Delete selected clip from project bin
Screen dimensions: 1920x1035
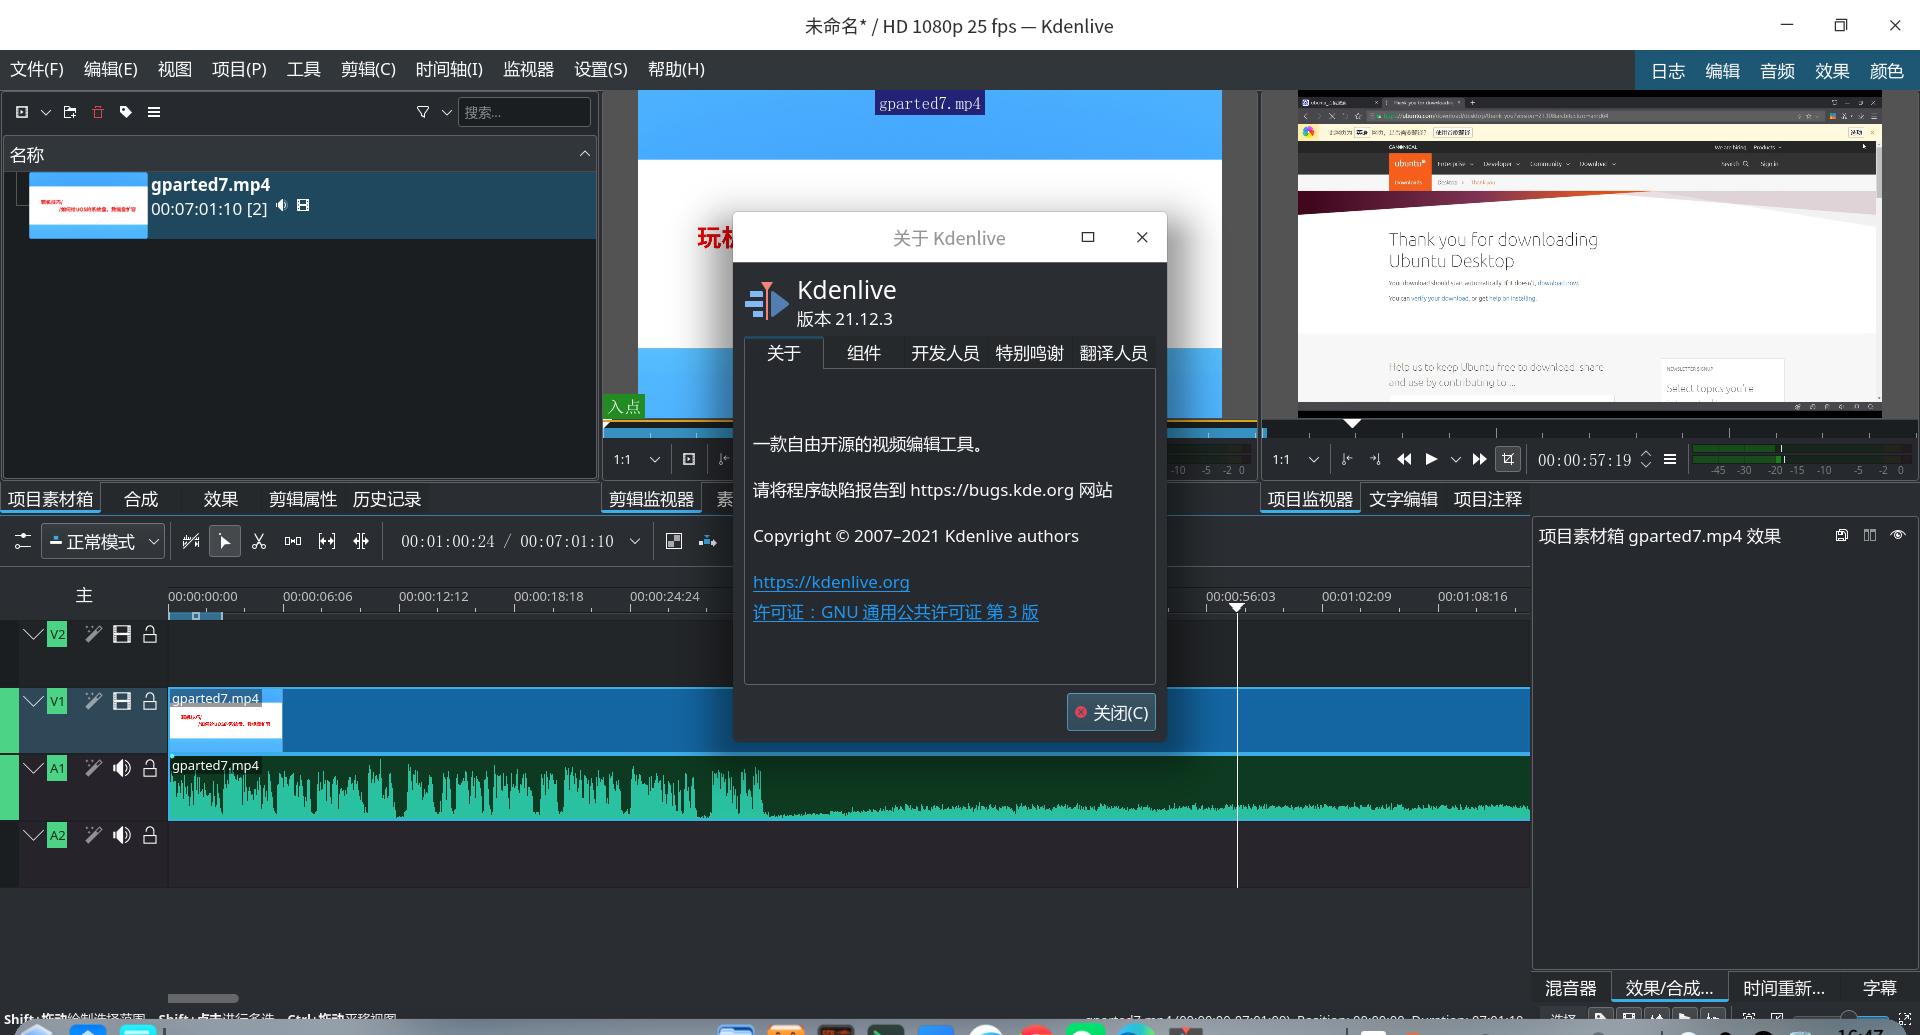[x=97, y=112]
